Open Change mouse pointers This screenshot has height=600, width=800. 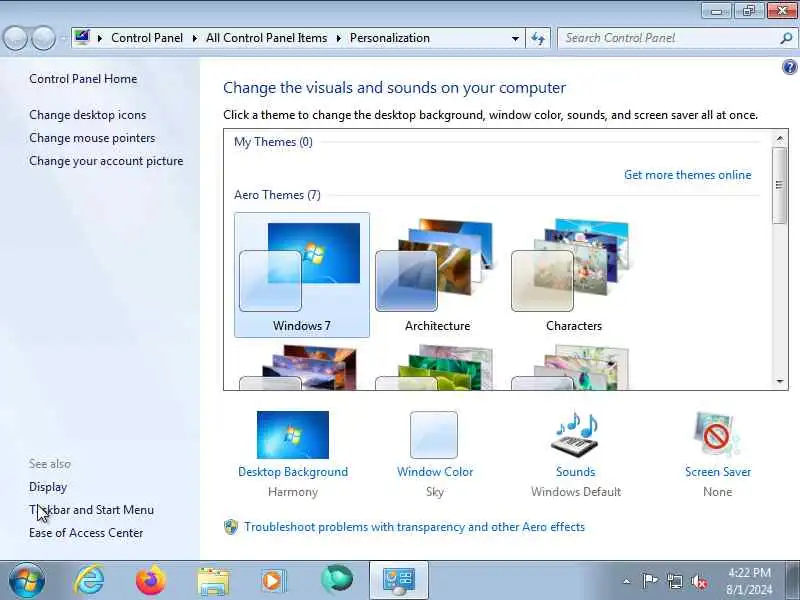[x=92, y=138]
